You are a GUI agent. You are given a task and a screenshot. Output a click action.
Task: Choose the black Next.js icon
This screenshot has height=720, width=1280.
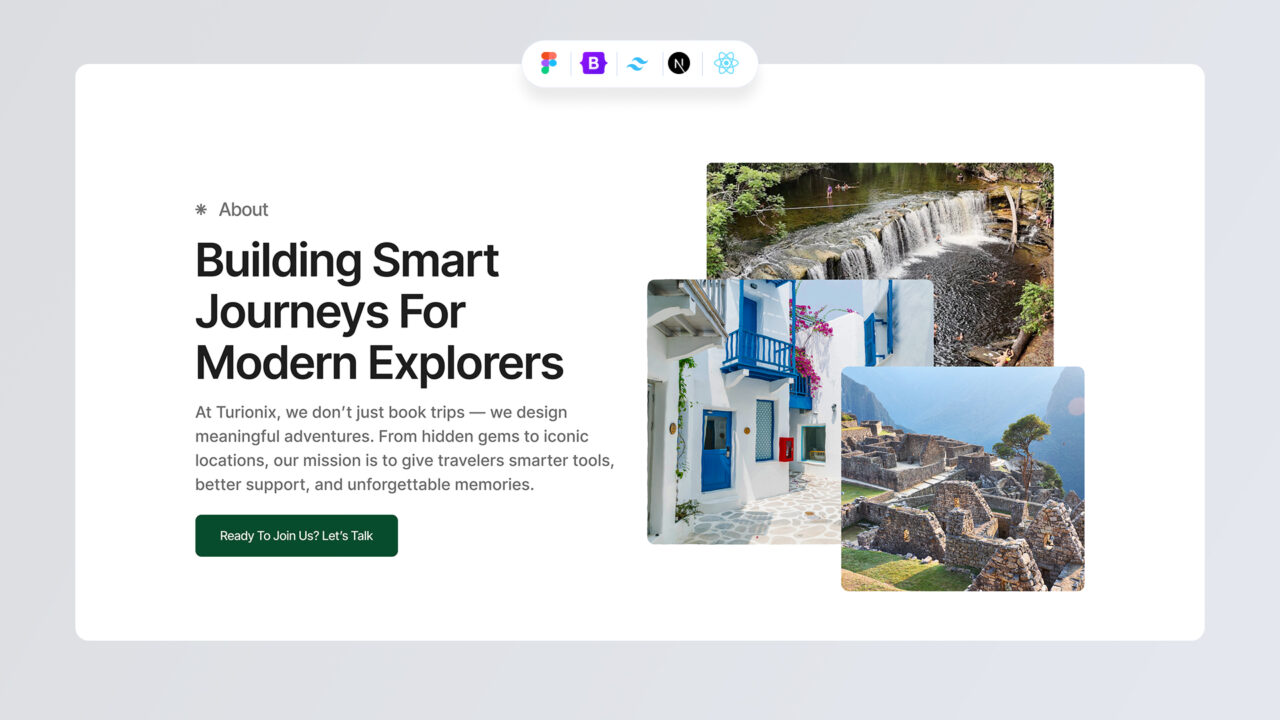click(679, 63)
